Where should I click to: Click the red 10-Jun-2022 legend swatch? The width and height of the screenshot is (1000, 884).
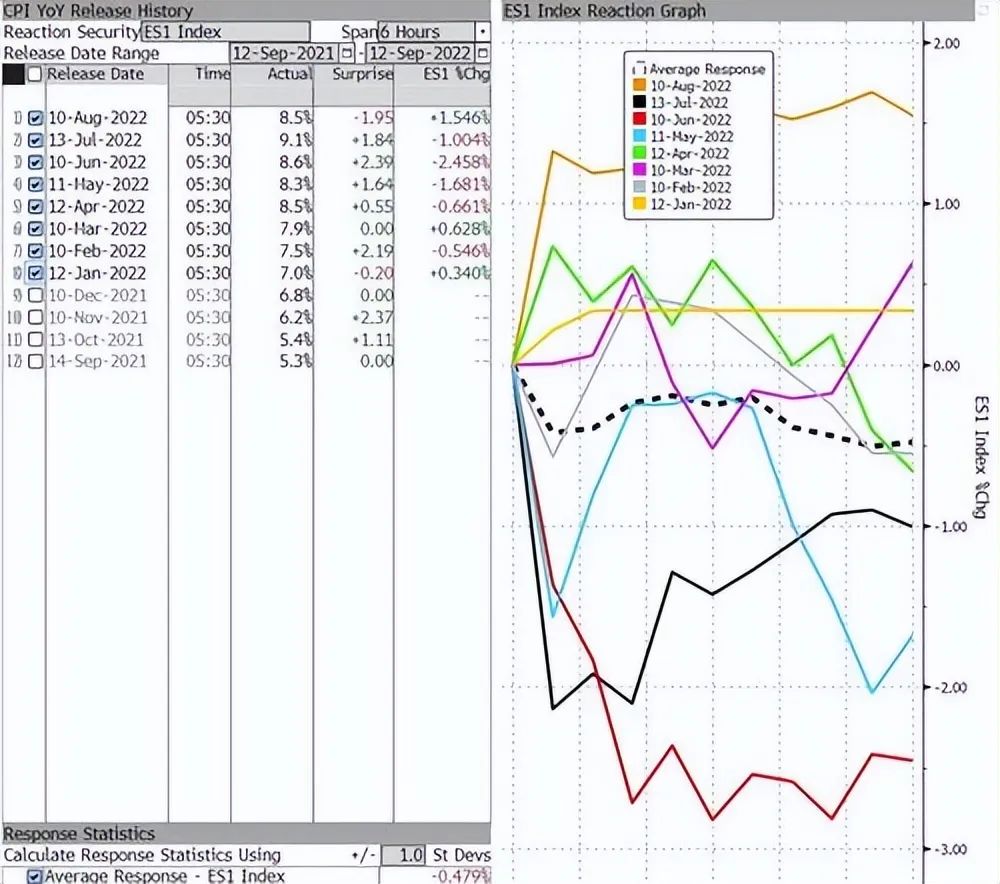click(638, 120)
